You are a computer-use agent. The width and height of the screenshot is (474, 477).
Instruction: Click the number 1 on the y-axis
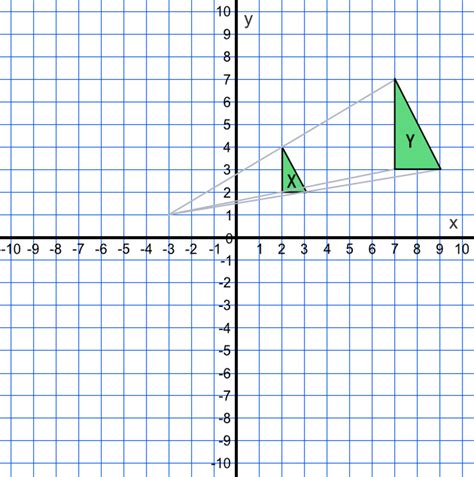pos(228,216)
